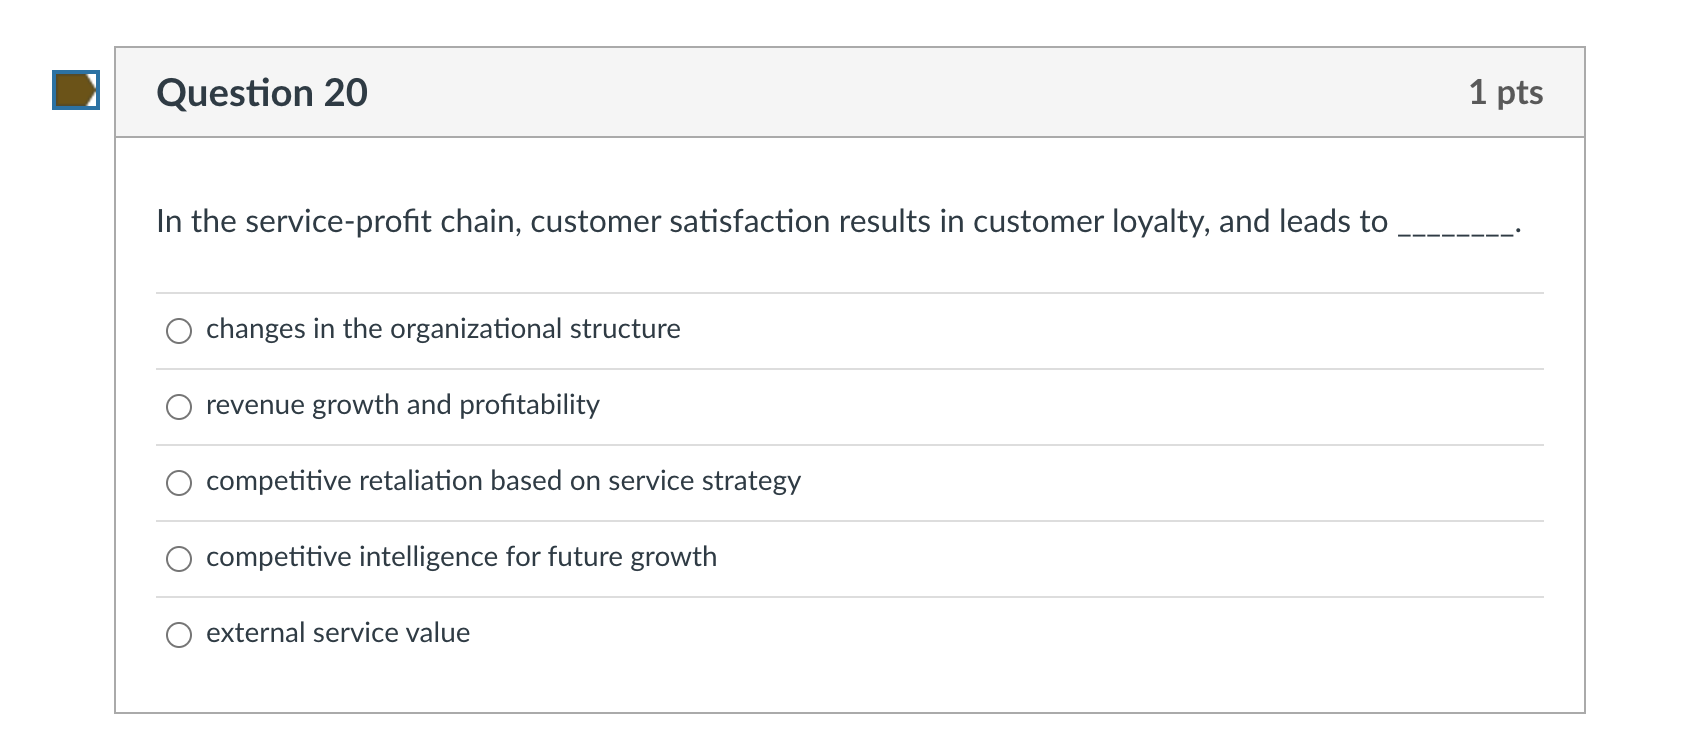Choose 'competitive retaliation based on service strategy'
Image resolution: width=1702 pixels, height=740 pixels.
[180, 482]
